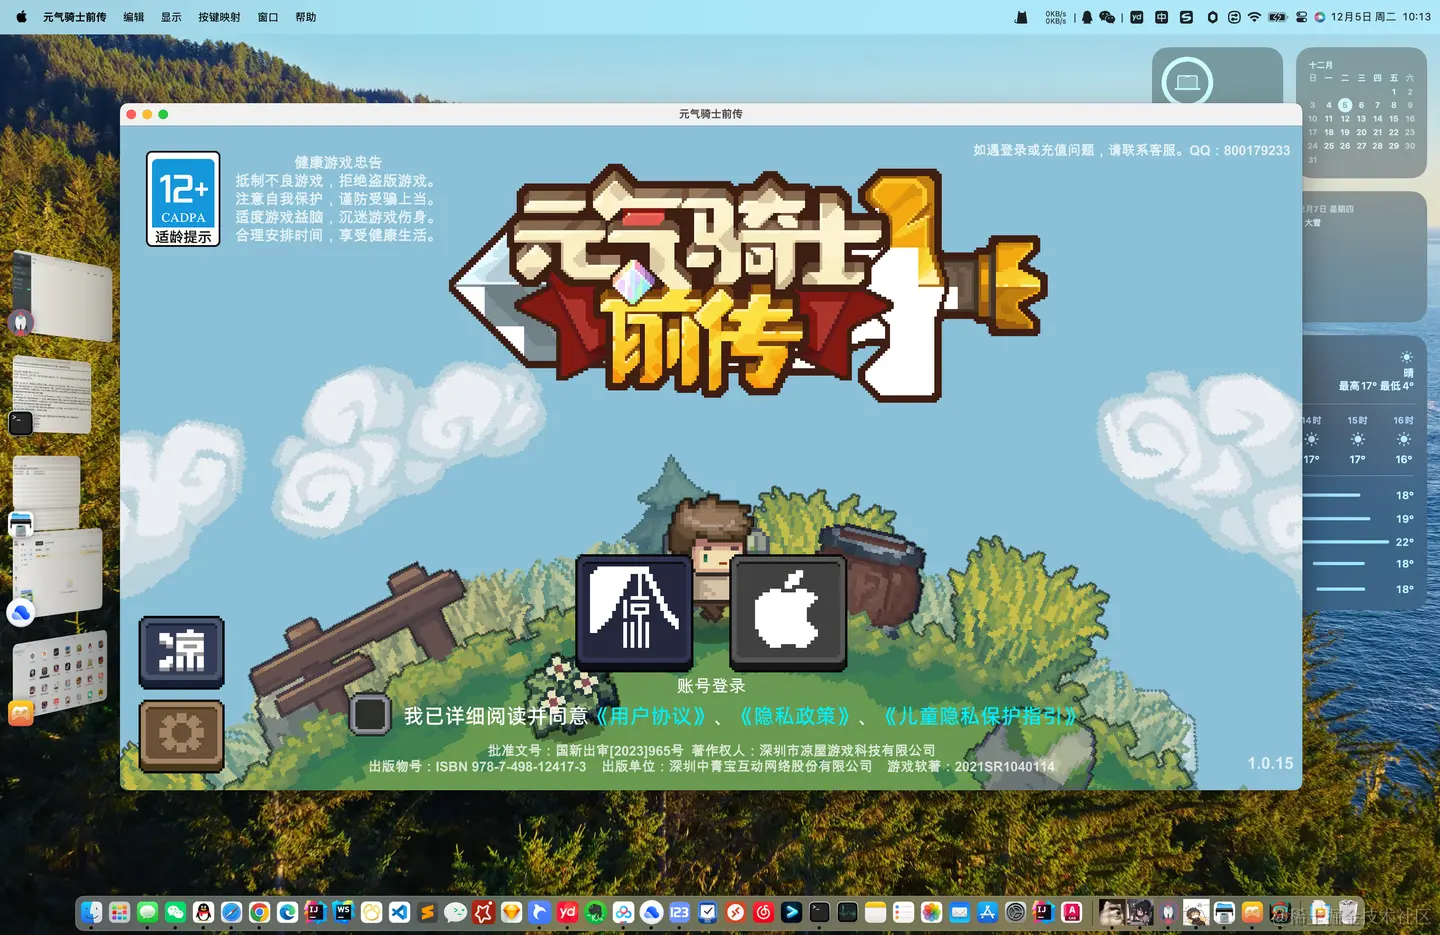This screenshot has height=935, width=1440.
Task: Click the battery status icon in menu bar
Action: [1278, 17]
